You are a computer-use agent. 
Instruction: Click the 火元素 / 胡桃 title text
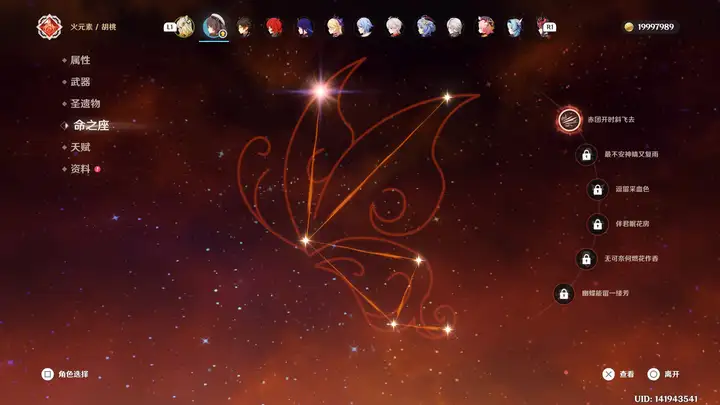click(93, 27)
